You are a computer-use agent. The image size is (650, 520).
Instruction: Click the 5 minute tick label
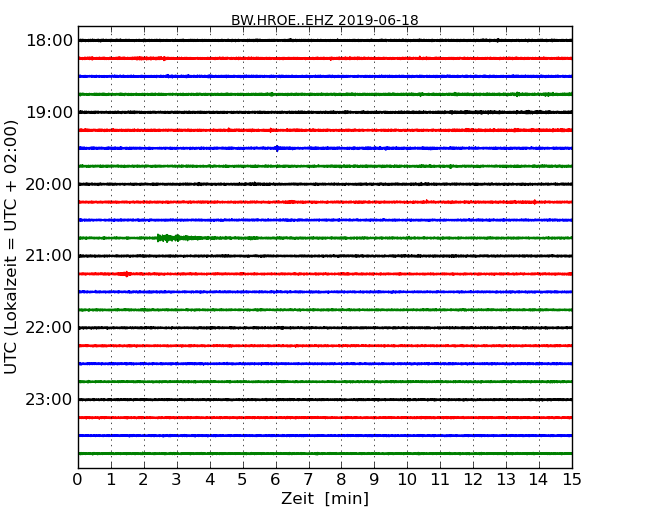click(x=243, y=480)
